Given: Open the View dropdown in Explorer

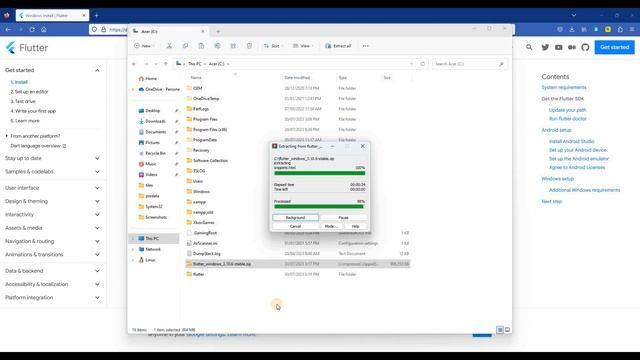Looking at the screenshot, I should point(302,46).
